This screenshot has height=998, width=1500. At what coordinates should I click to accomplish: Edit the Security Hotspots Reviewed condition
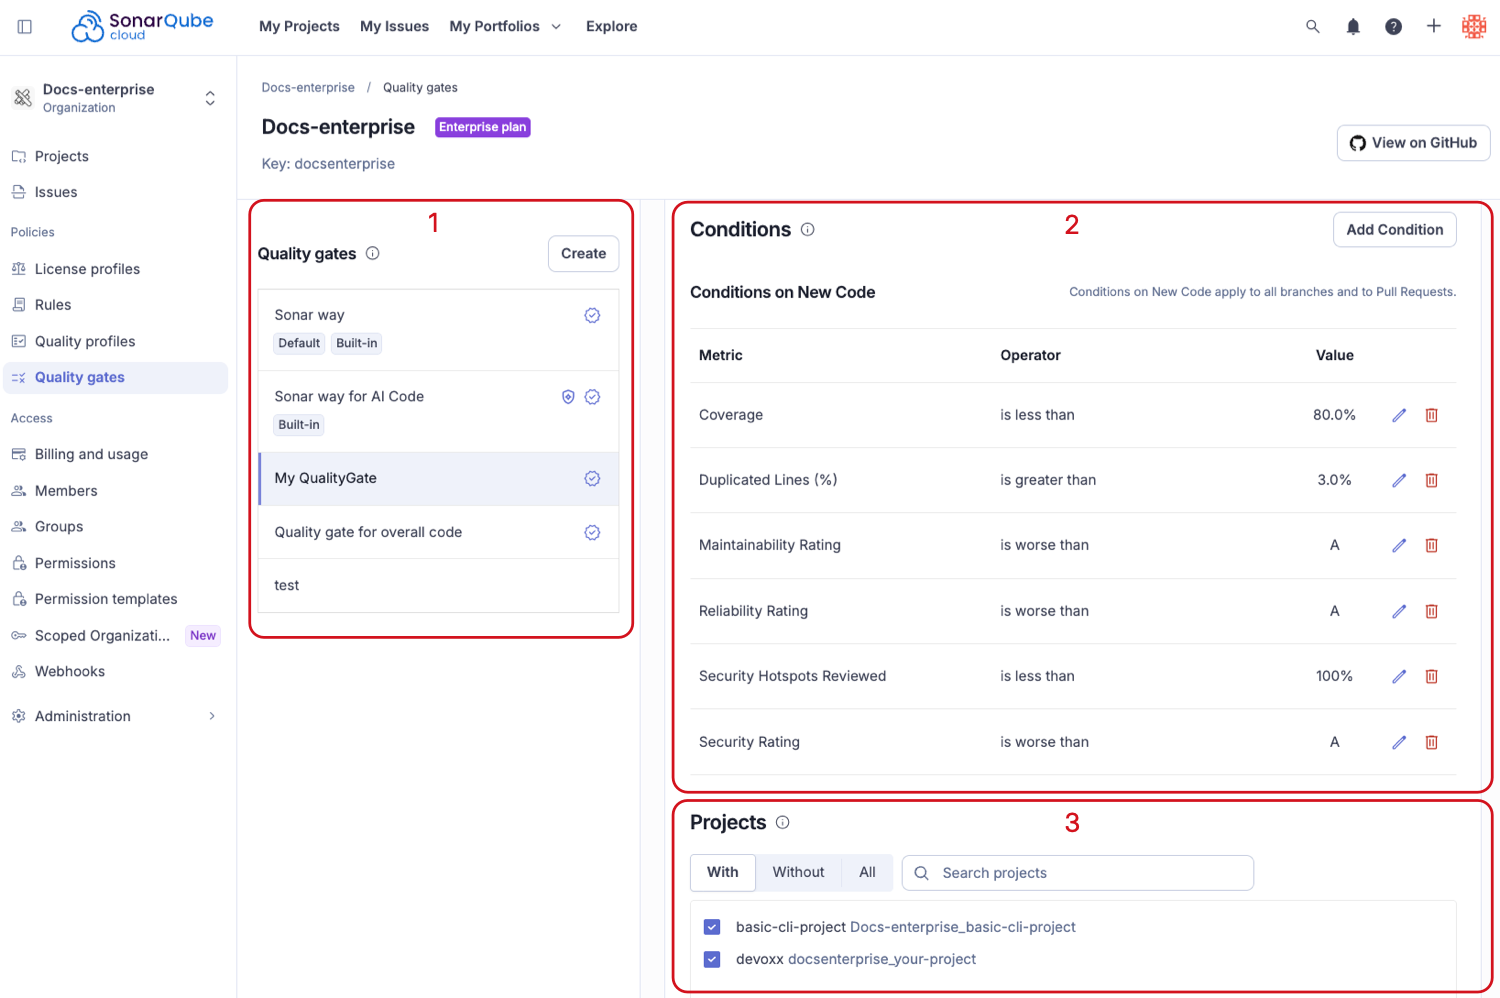[1399, 676]
